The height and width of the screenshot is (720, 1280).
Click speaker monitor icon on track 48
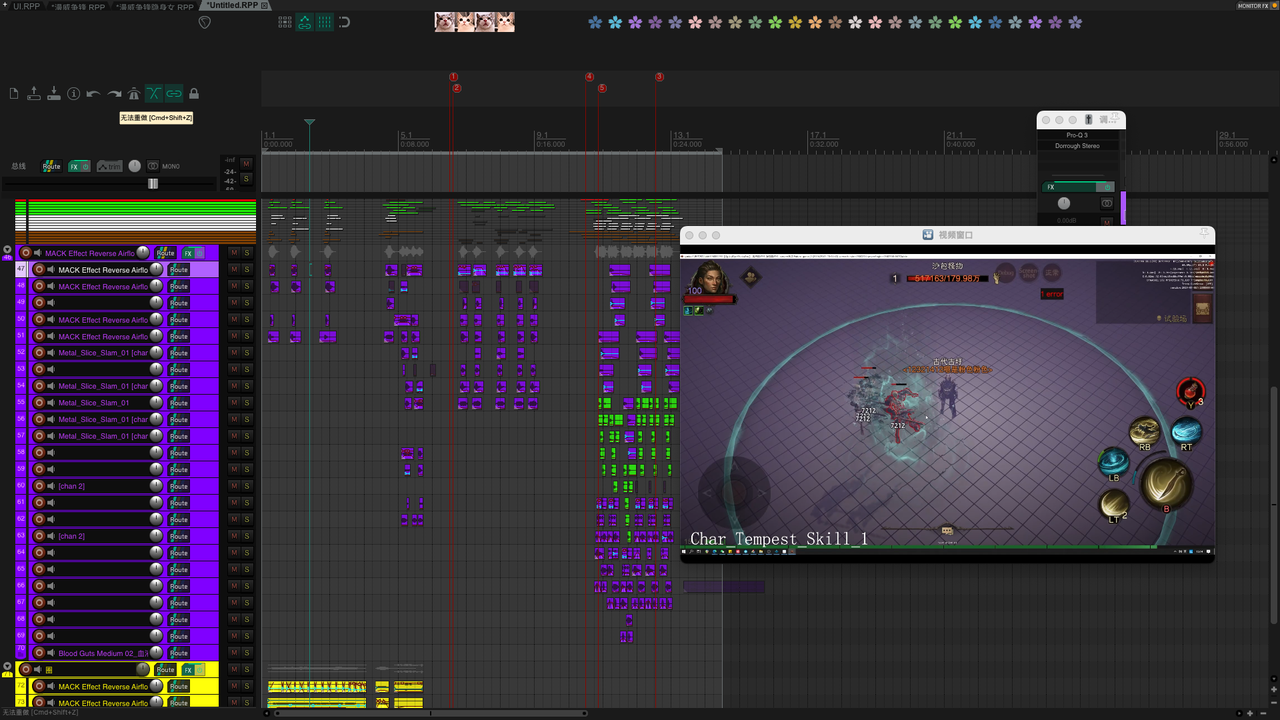click(x=51, y=287)
